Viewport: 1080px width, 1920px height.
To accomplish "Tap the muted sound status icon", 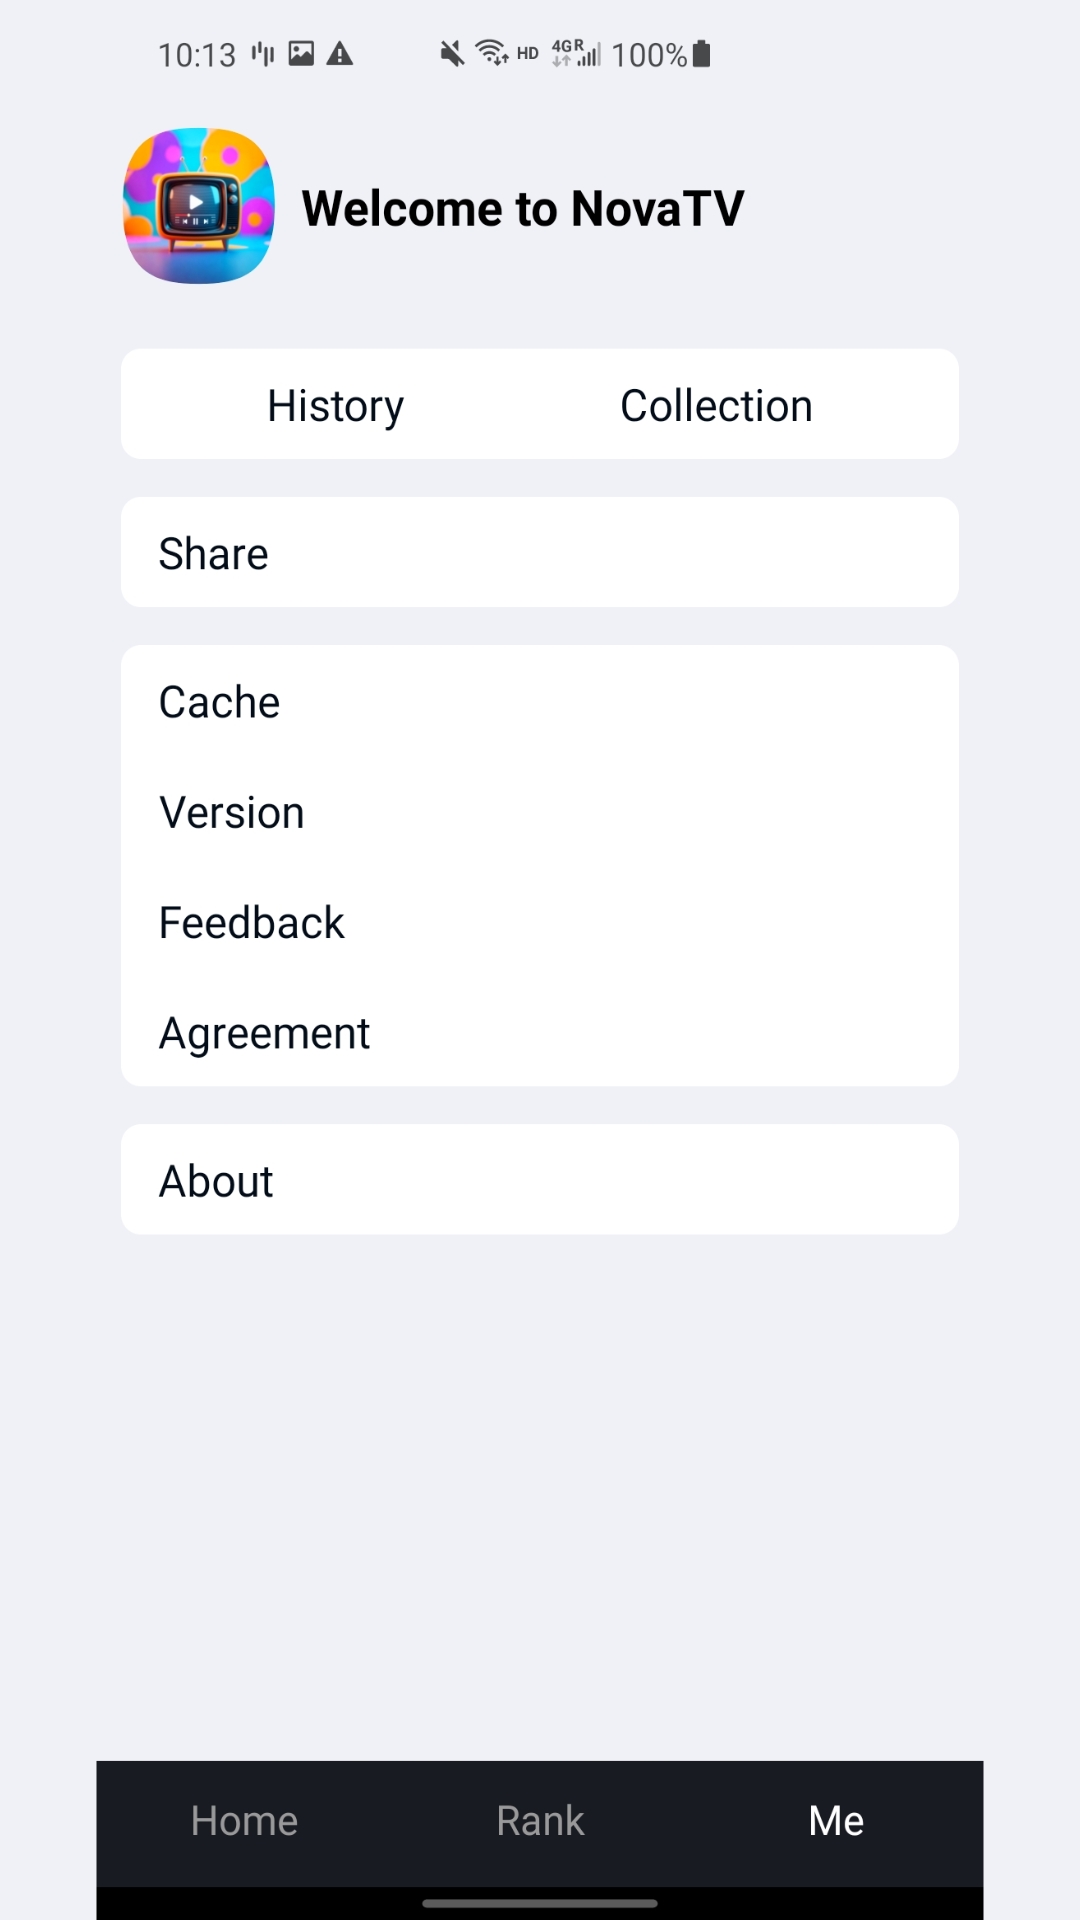I will click(x=452, y=54).
